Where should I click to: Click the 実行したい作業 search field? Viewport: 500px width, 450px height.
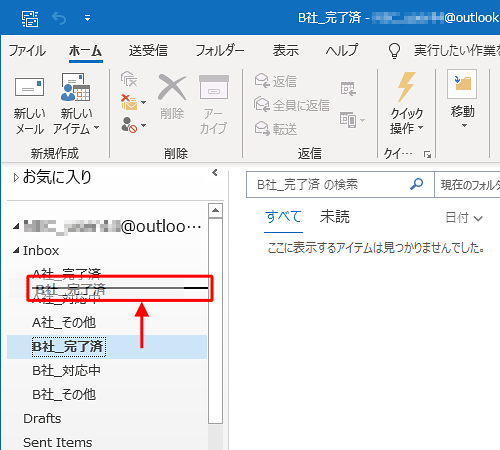click(x=457, y=51)
